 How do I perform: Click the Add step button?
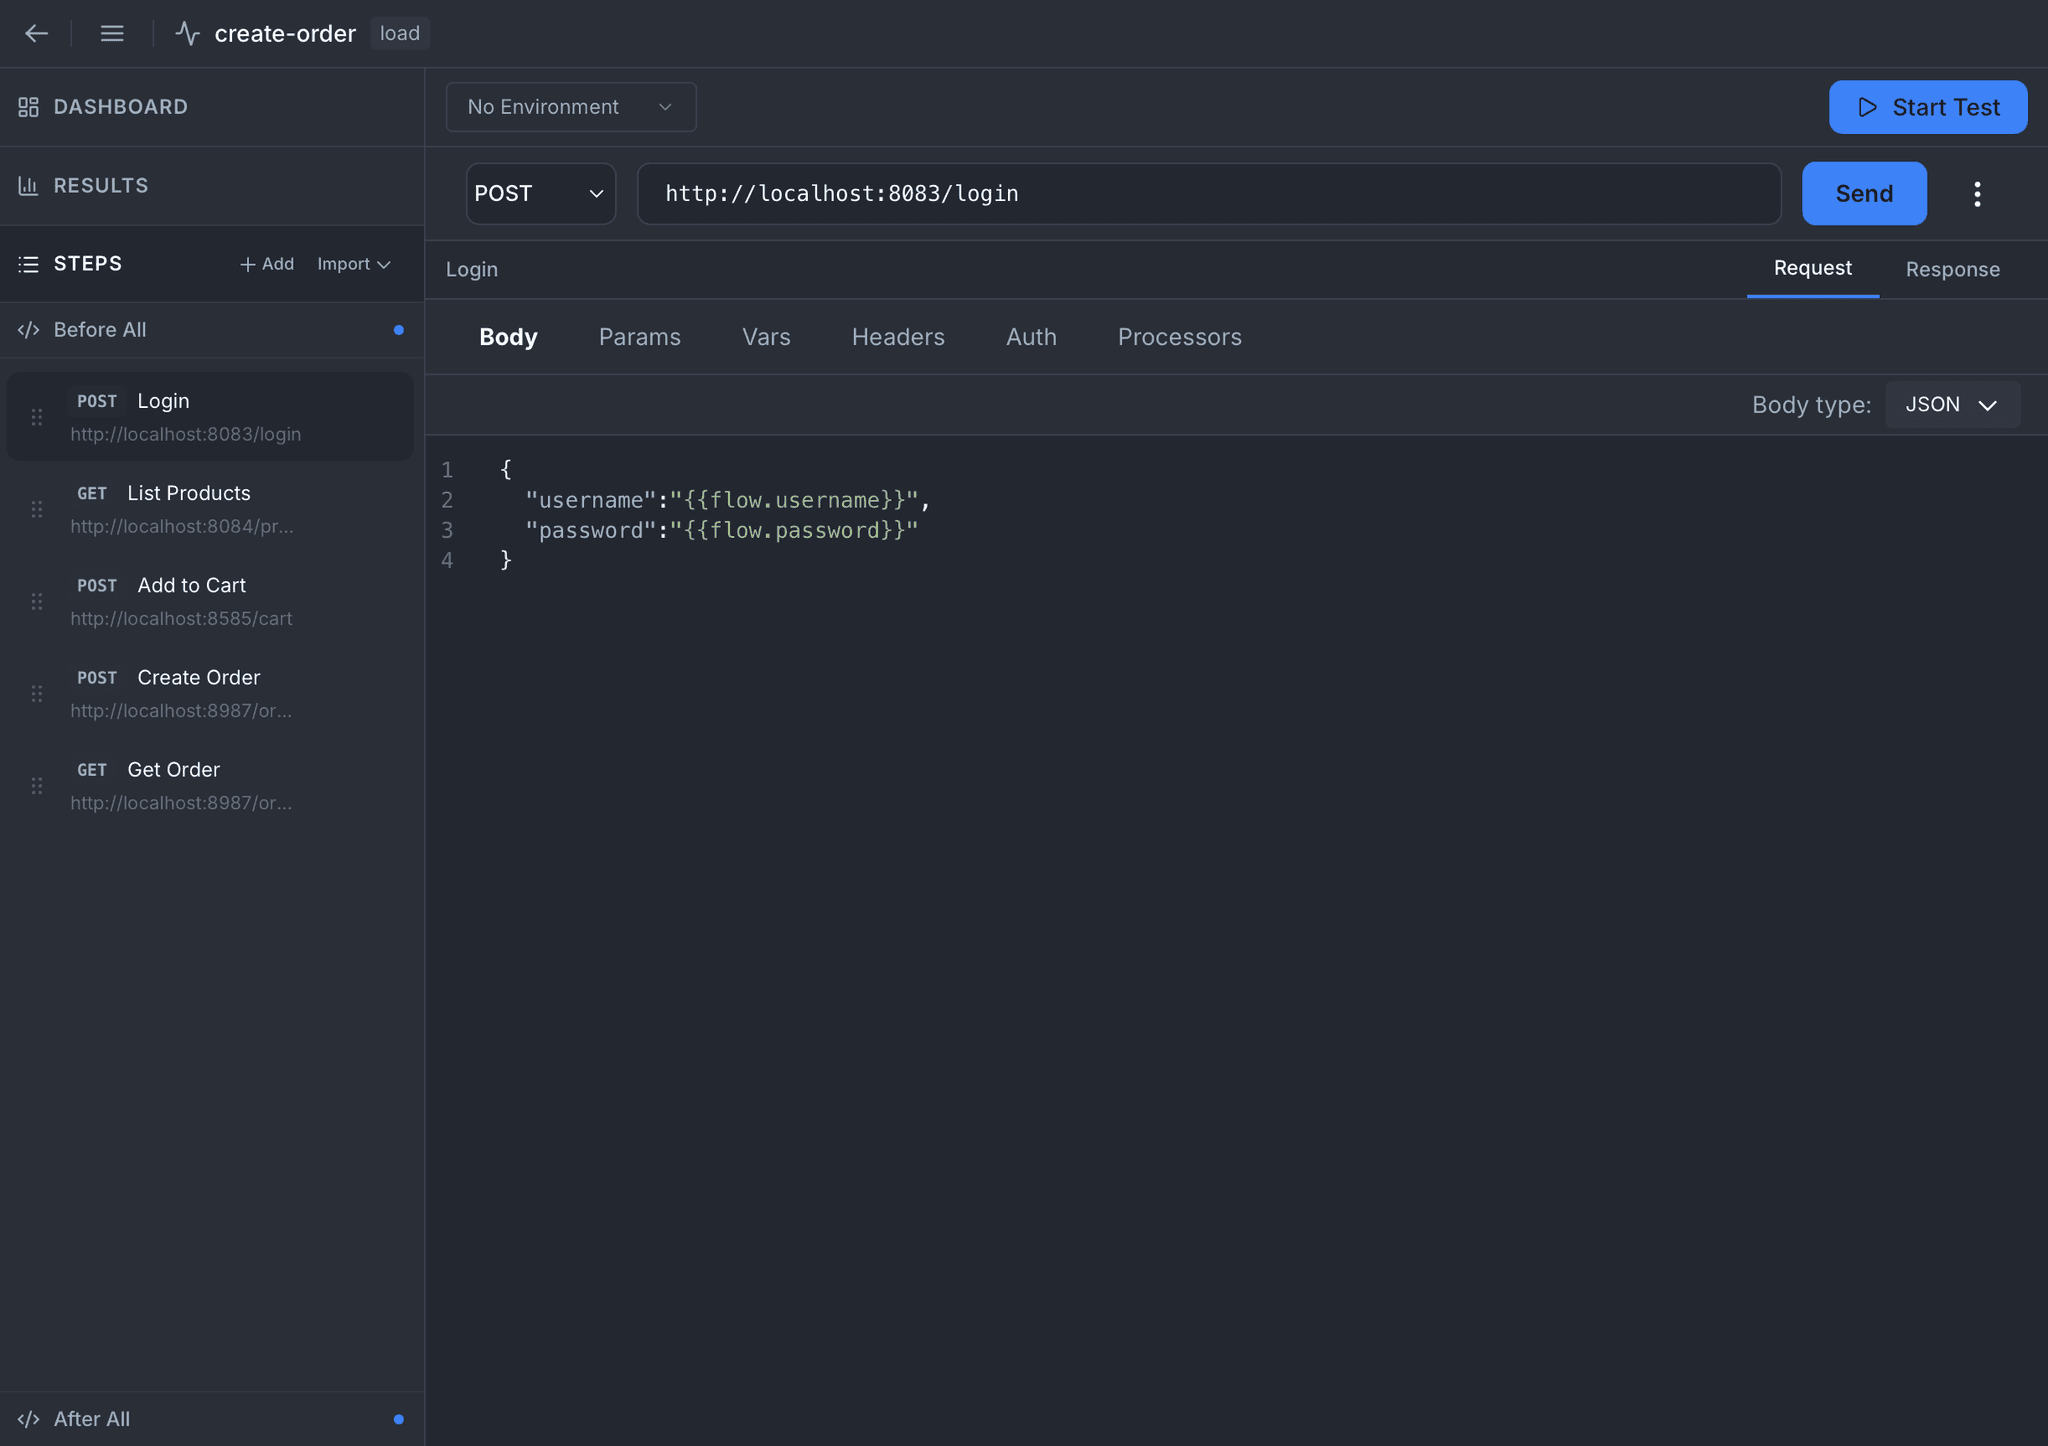267,264
